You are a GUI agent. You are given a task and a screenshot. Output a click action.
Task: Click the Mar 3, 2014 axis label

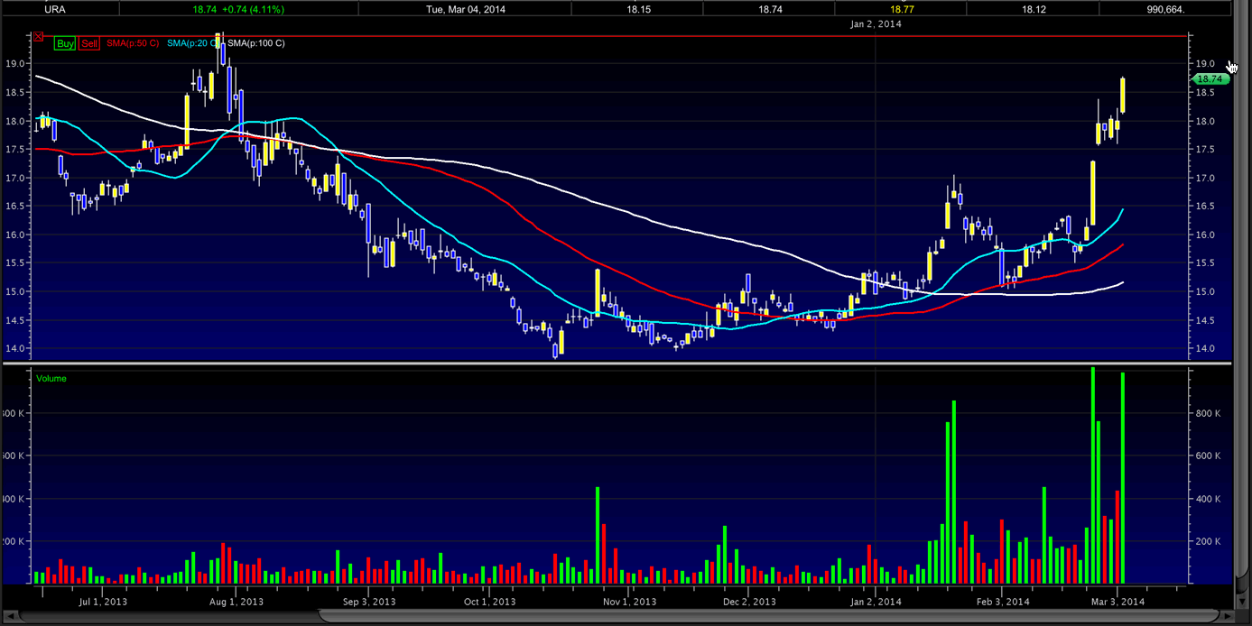pyautogui.click(x=1118, y=602)
